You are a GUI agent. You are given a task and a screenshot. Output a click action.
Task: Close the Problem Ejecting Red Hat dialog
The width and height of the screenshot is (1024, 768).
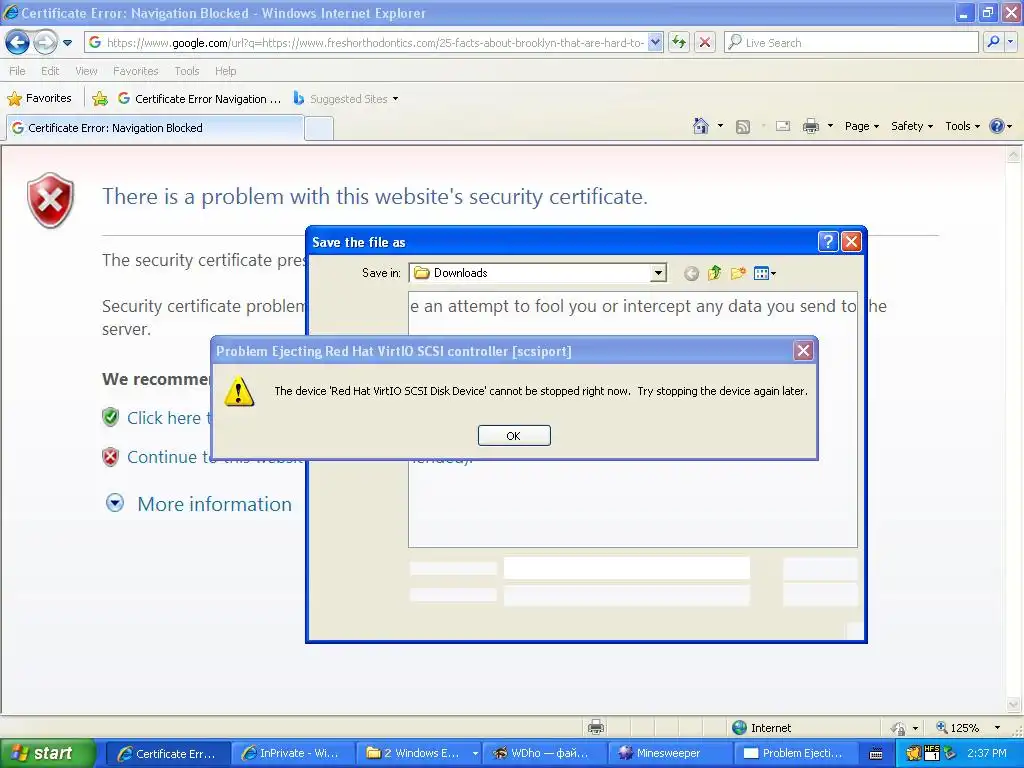pos(803,351)
